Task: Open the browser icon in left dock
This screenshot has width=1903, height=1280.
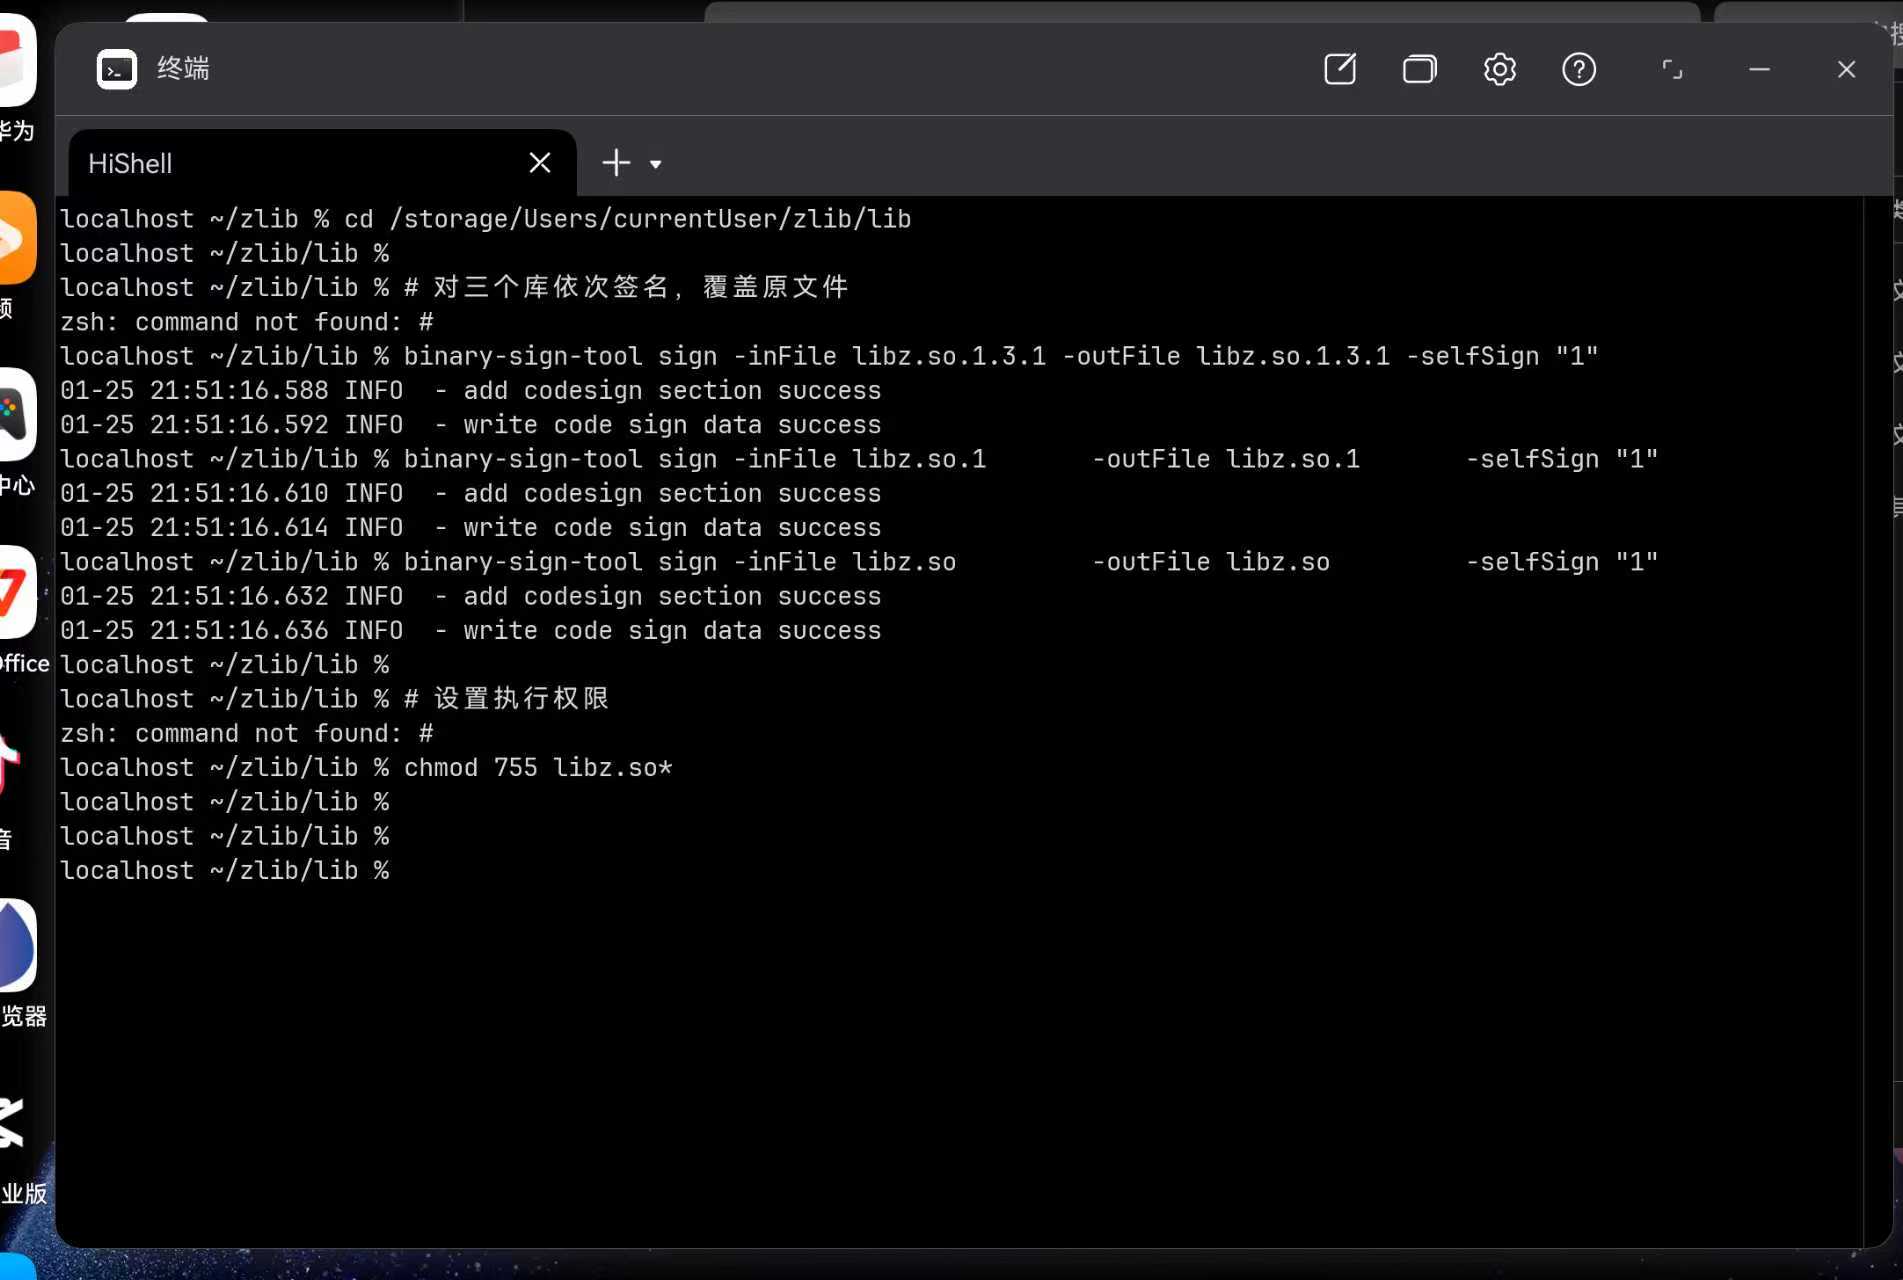Action: tap(18, 946)
